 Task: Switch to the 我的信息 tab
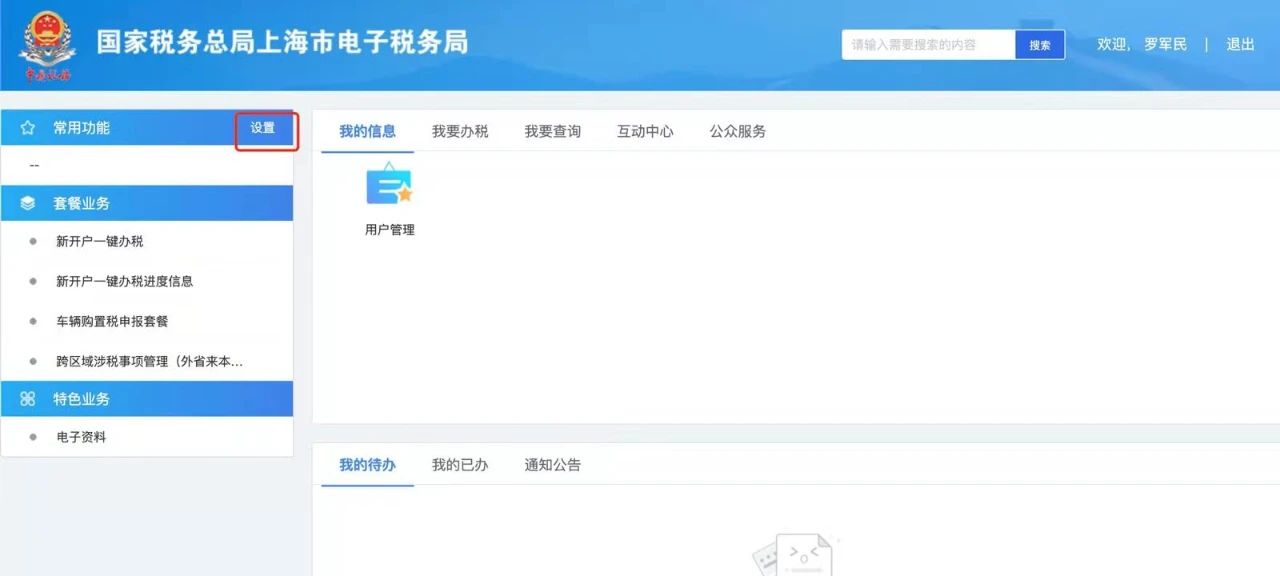pyautogui.click(x=367, y=131)
